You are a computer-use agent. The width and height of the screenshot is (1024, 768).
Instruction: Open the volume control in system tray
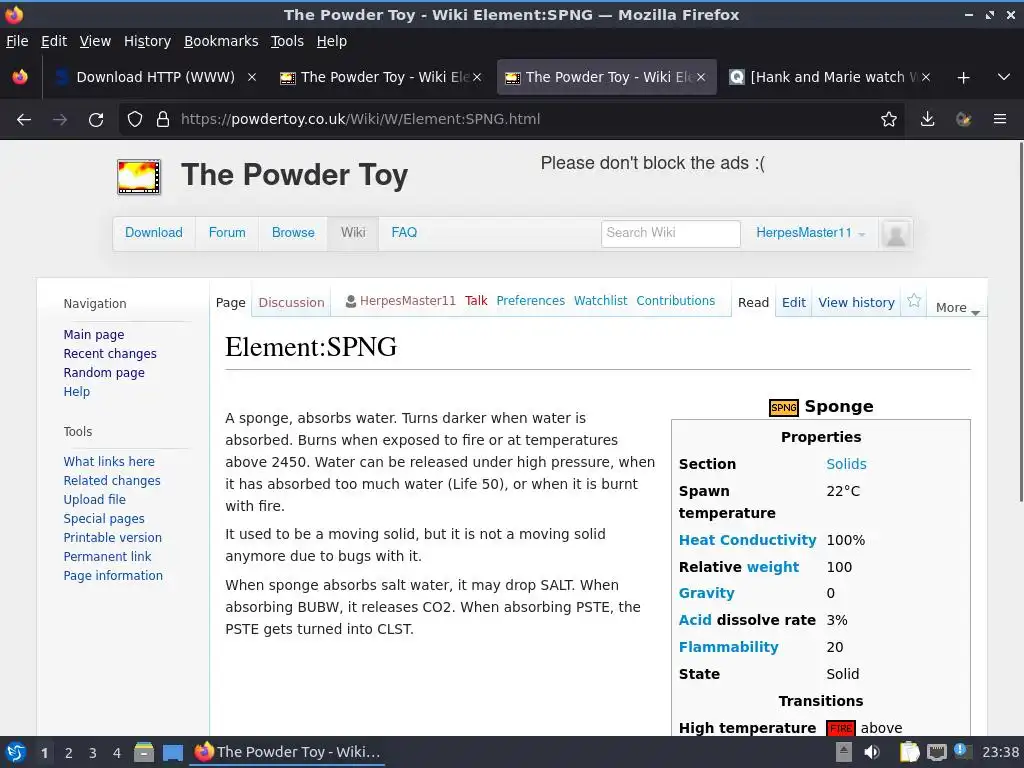pos(872,752)
